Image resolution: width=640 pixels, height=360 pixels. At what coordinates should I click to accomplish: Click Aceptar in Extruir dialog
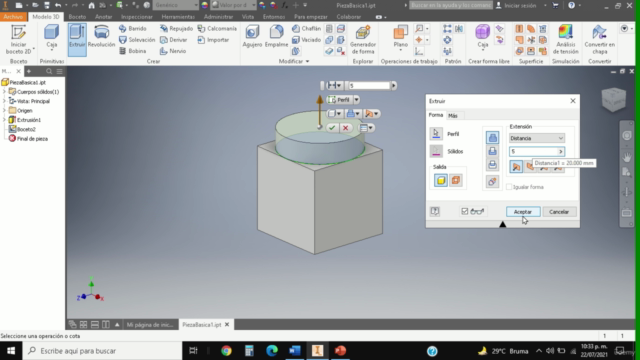(x=523, y=211)
